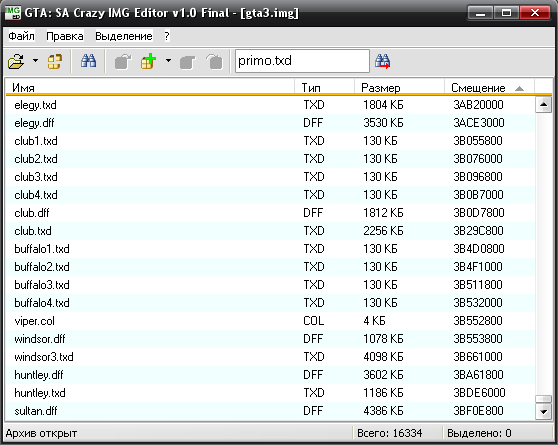Click the greyed replace file icon
This screenshot has width=558, height=445.
pos(188,62)
